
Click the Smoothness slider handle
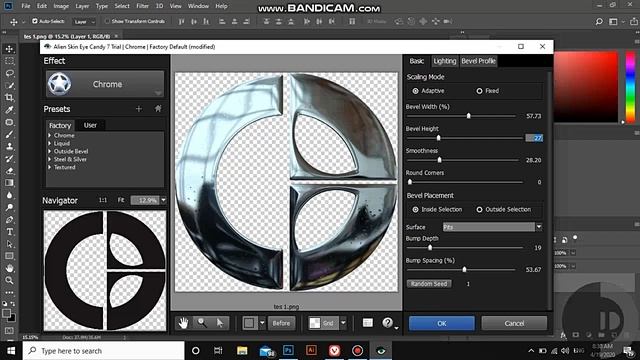[440, 160]
